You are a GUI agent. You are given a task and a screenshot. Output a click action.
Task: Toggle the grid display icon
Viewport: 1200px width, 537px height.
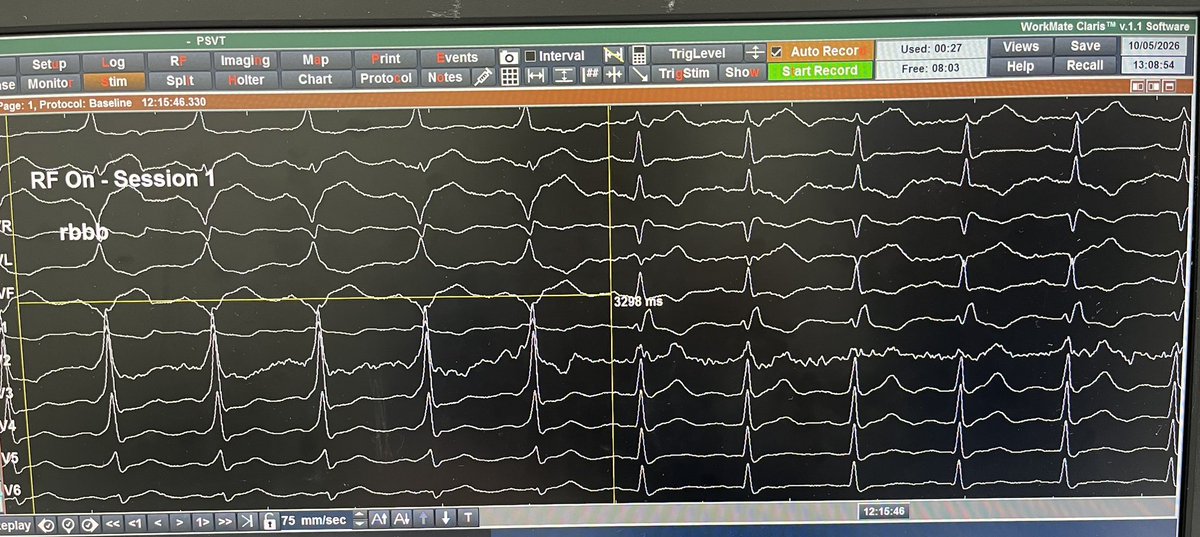[x=509, y=75]
